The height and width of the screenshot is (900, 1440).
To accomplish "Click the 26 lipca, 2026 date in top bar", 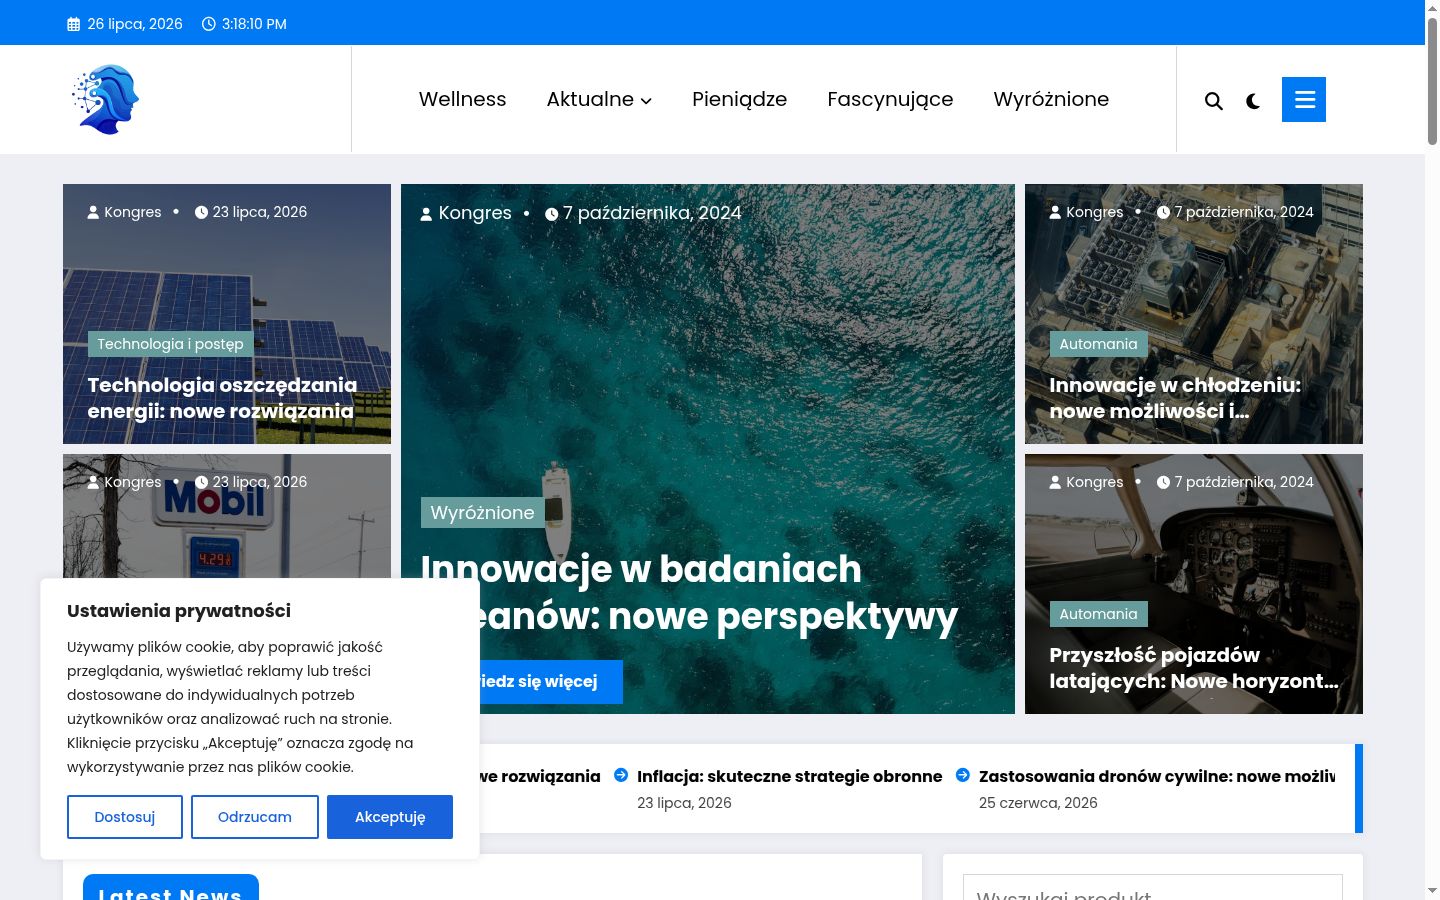I will pos(135,24).
